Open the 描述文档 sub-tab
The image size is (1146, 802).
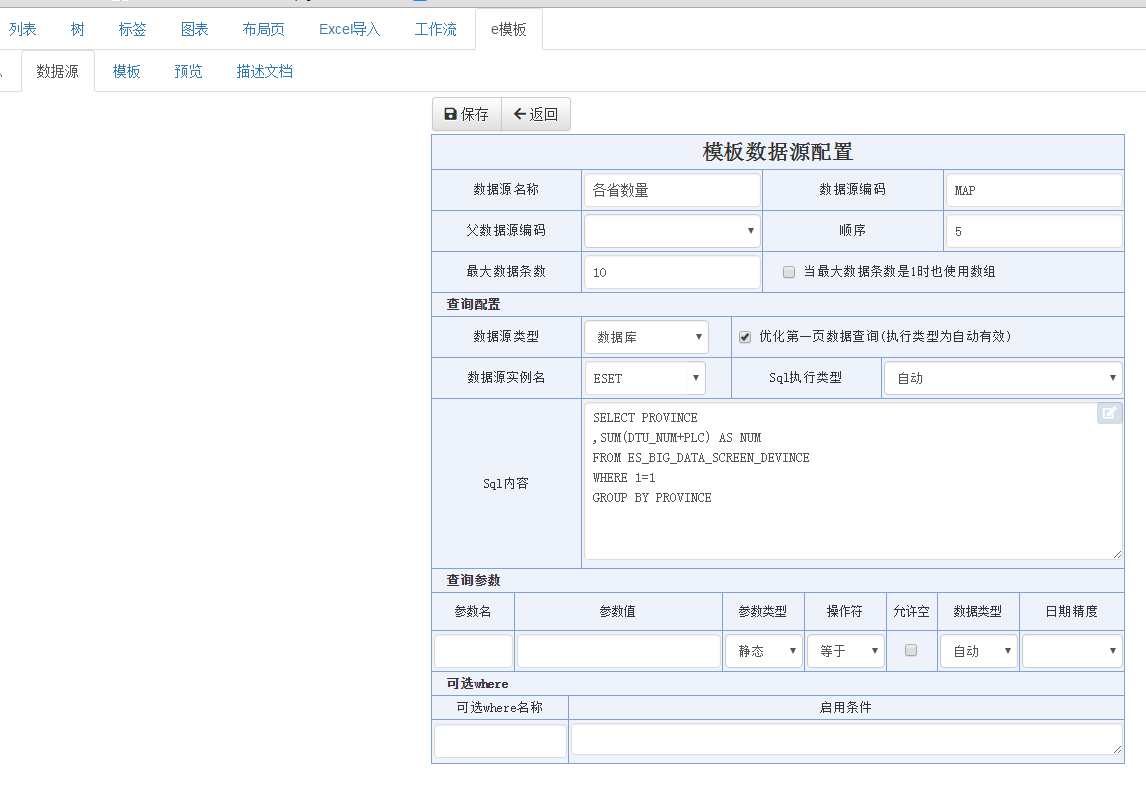point(265,72)
